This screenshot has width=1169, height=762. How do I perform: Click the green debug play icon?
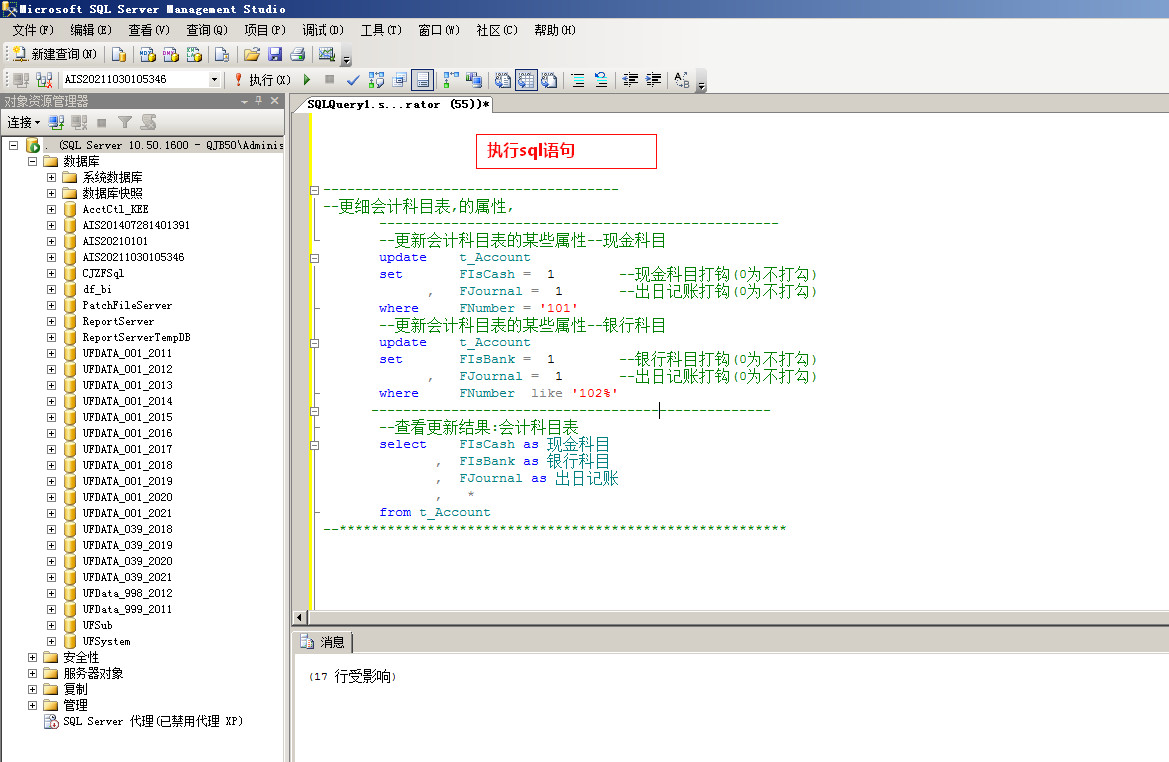point(307,80)
